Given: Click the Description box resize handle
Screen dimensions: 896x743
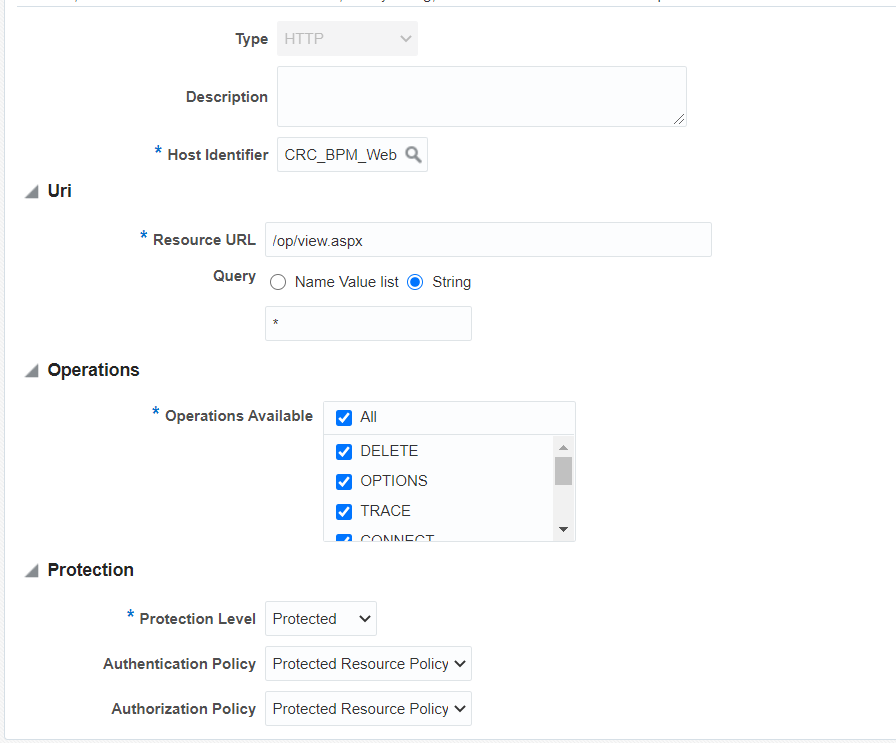Looking at the screenshot, I should 679,119.
